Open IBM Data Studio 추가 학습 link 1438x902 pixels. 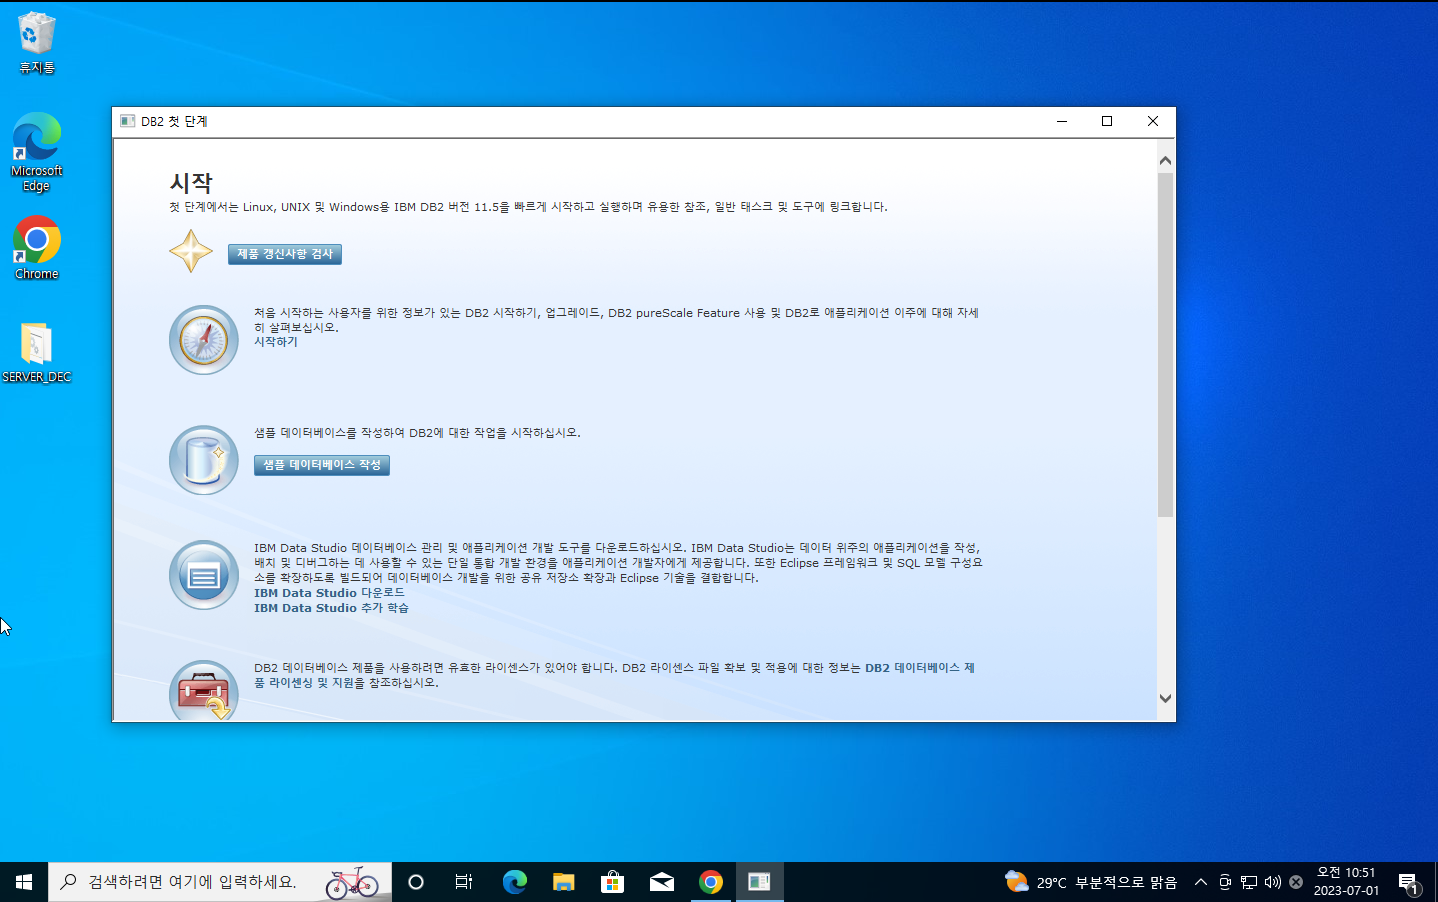point(331,608)
